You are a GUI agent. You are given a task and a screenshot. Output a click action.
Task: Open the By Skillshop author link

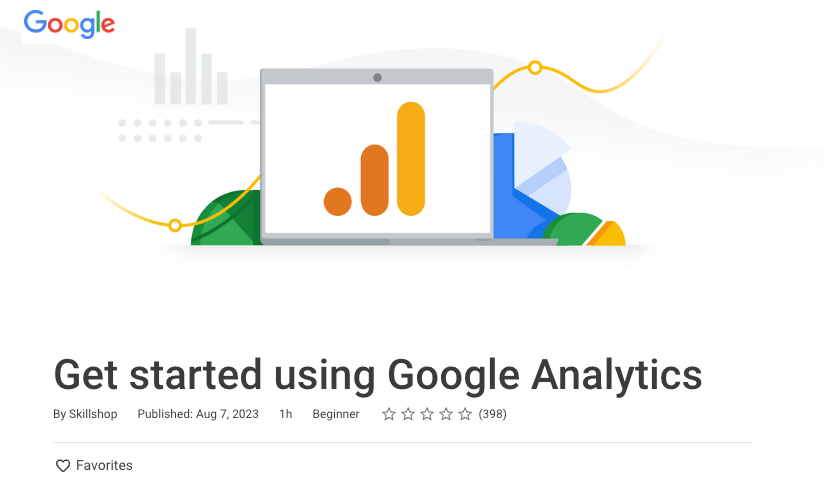[85, 414]
